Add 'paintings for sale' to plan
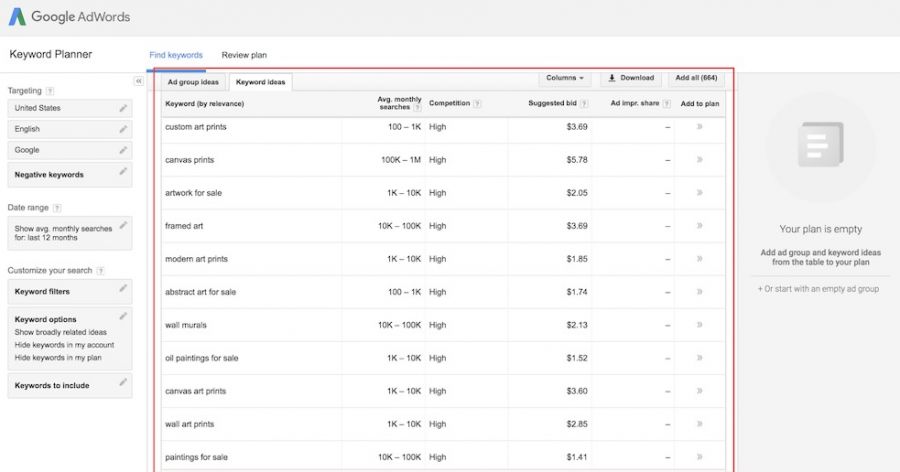 point(700,457)
